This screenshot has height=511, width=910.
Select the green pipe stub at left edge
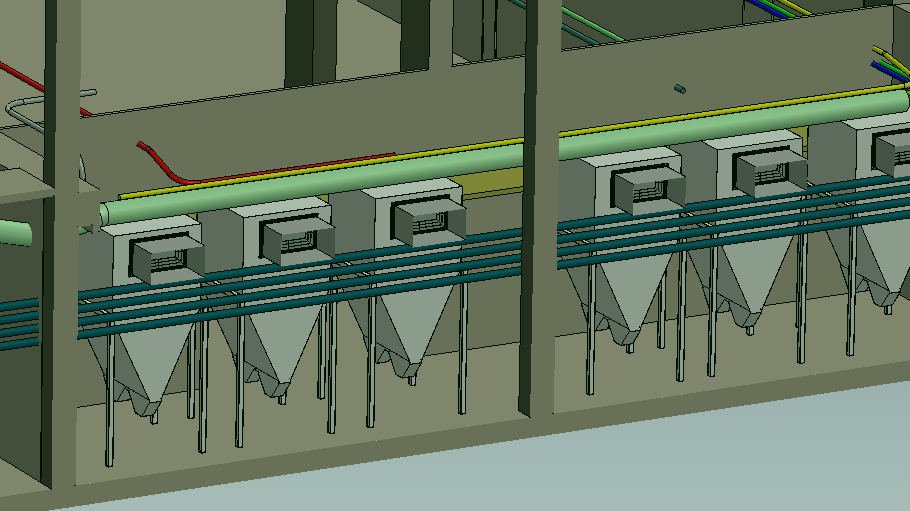tap(14, 234)
